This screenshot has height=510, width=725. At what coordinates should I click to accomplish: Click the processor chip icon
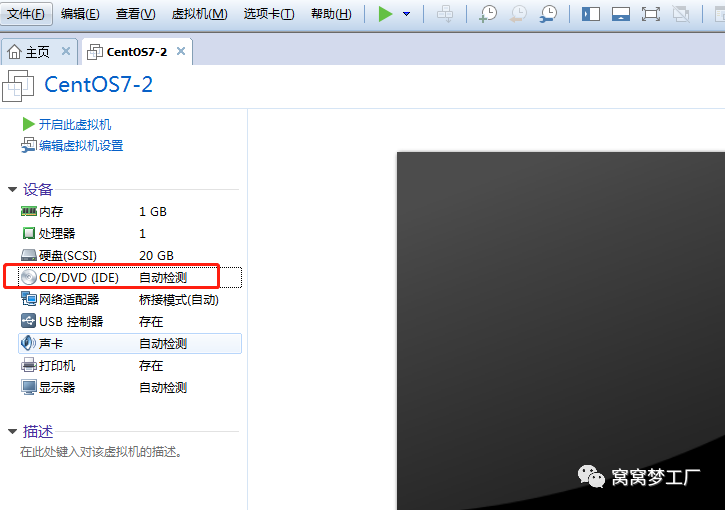(x=29, y=233)
